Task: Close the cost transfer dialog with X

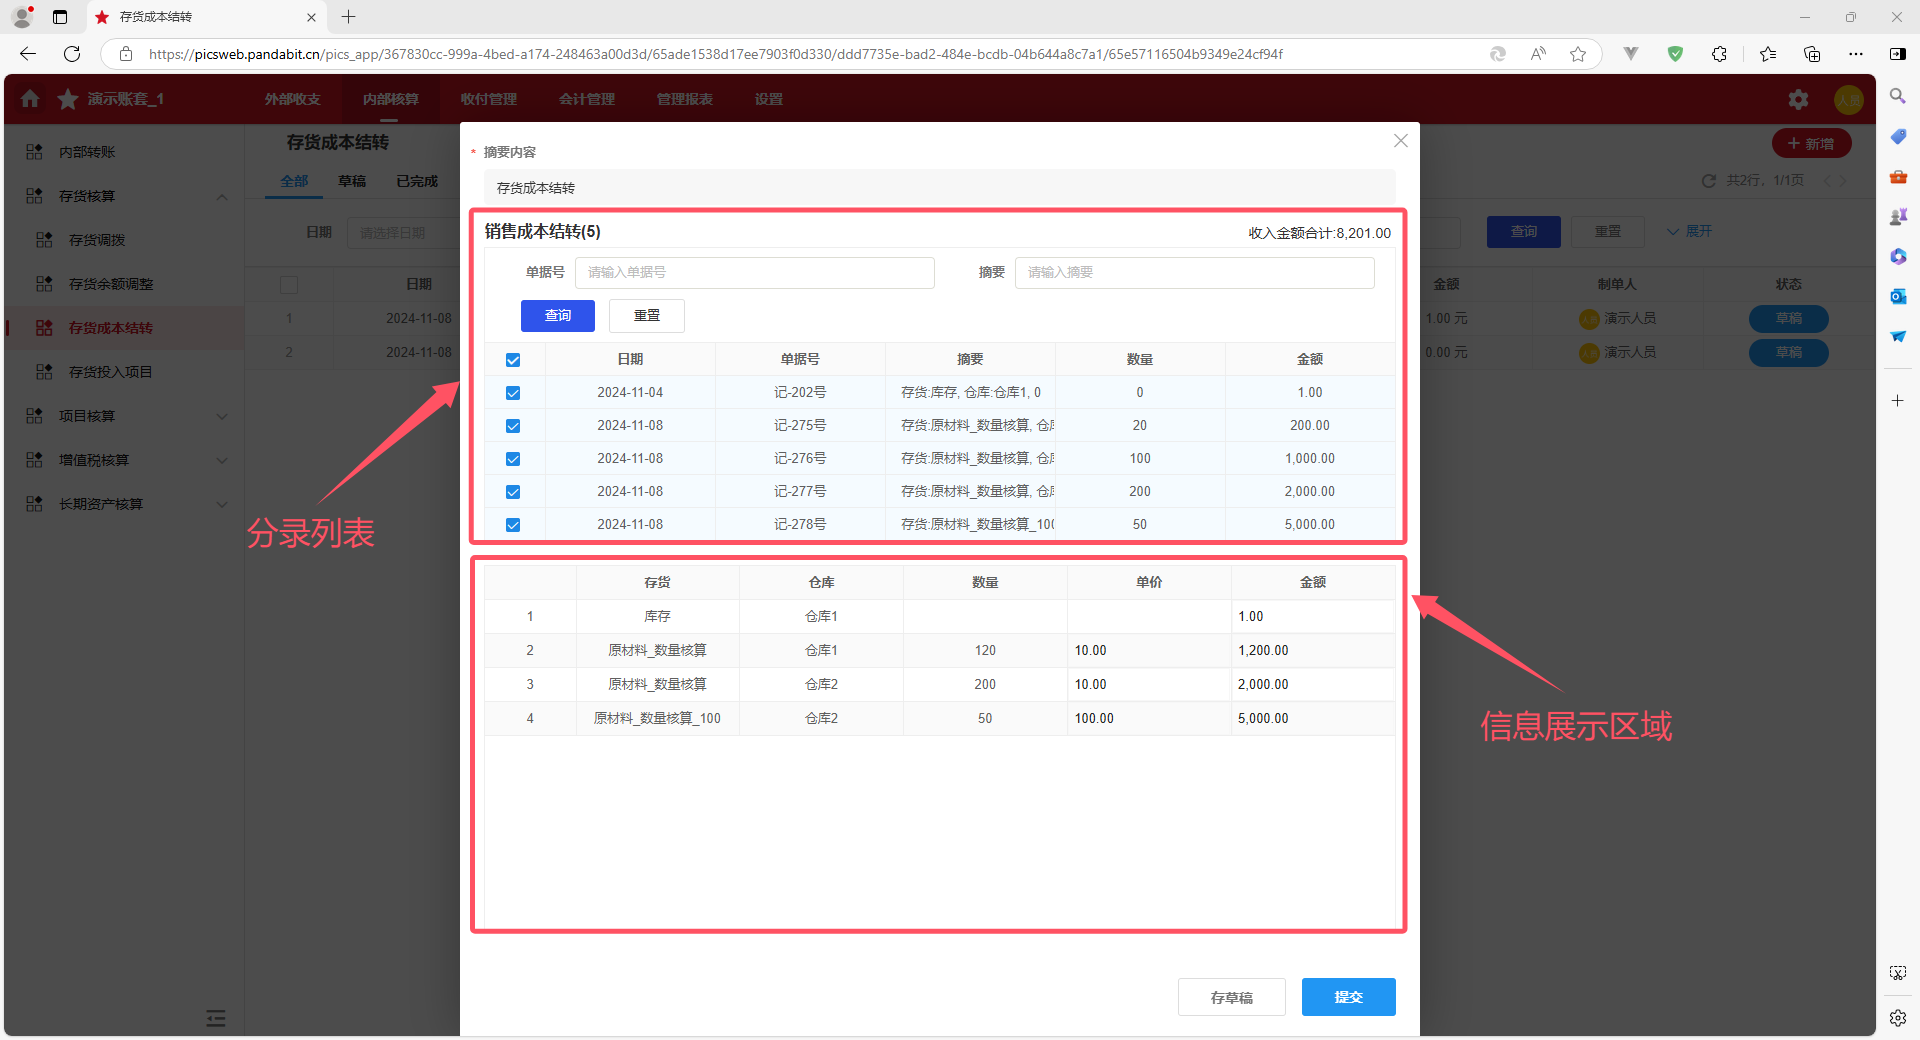Action: point(1400,141)
